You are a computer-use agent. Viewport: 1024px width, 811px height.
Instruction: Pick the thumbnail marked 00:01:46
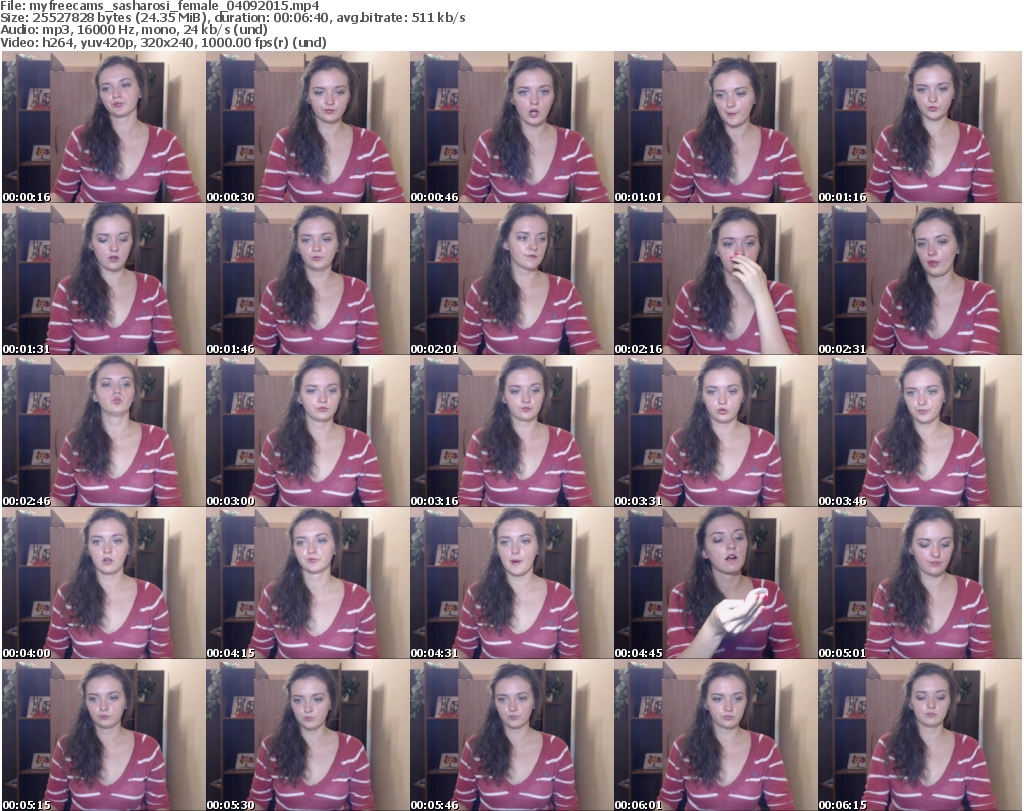click(x=307, y=279)
